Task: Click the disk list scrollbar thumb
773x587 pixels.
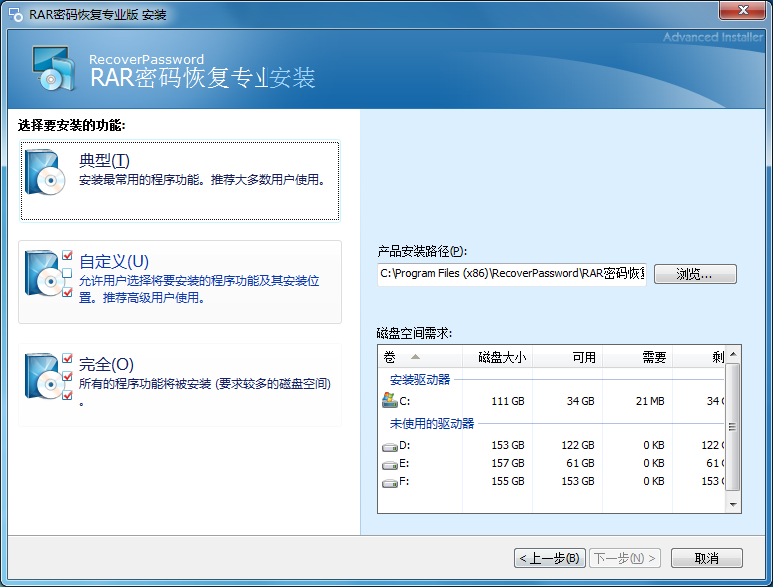Action: pos(733,427)
